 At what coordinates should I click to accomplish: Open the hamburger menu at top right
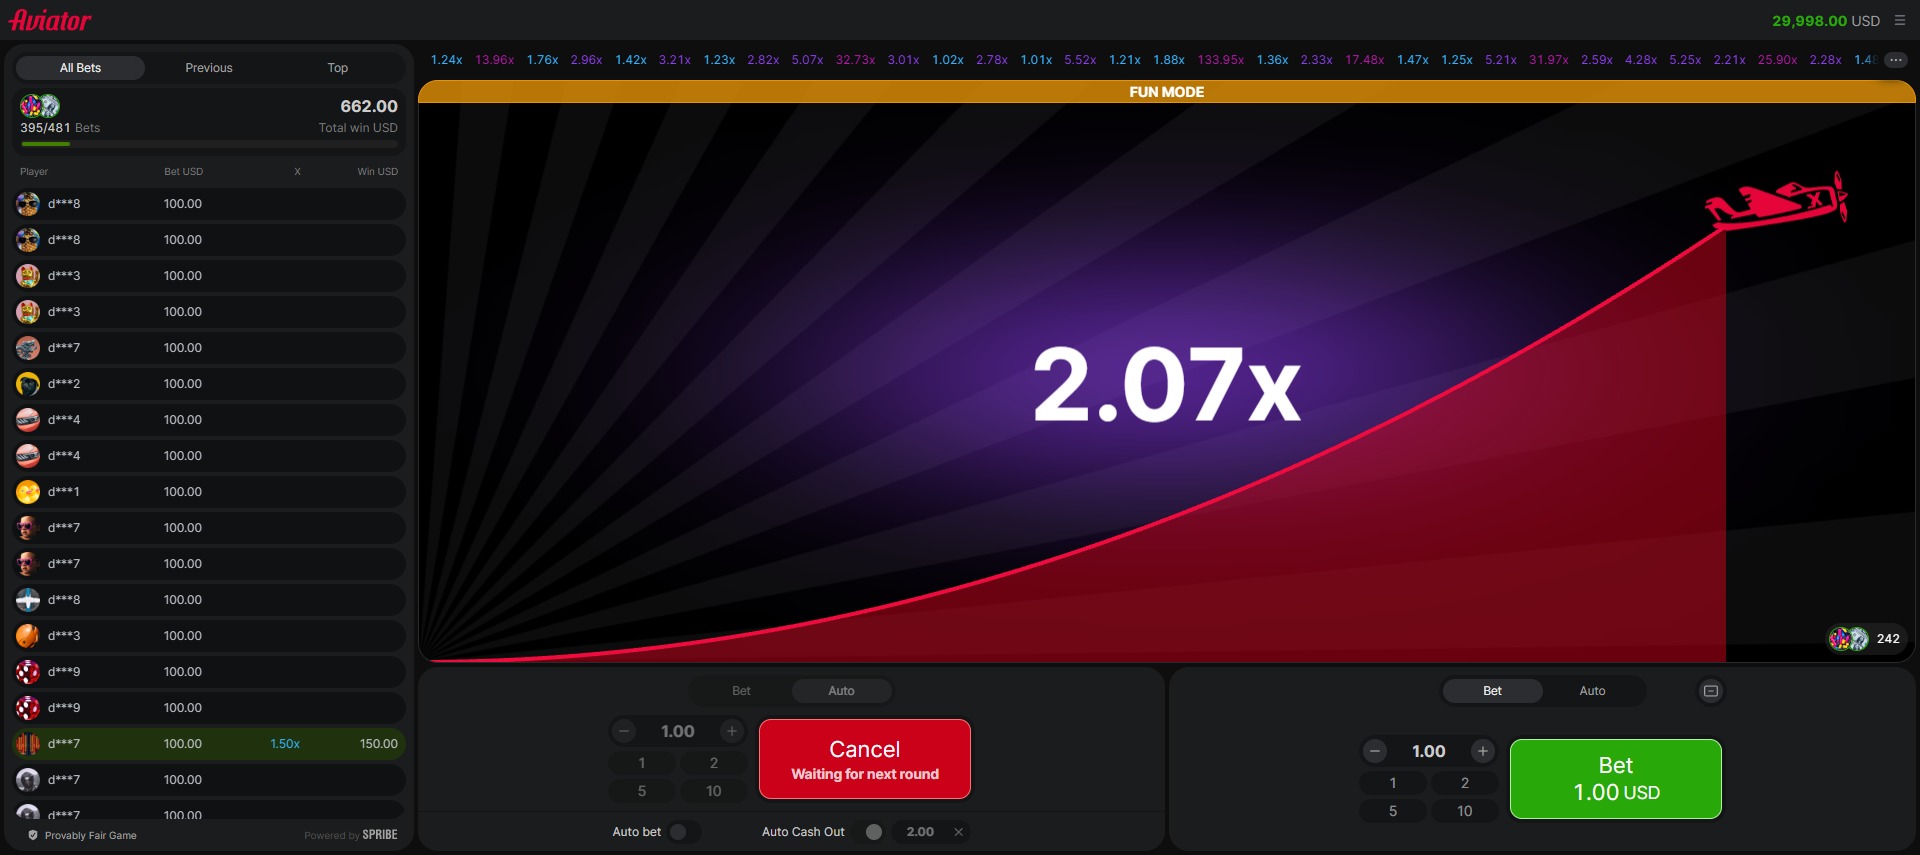tap(1900, 20)
